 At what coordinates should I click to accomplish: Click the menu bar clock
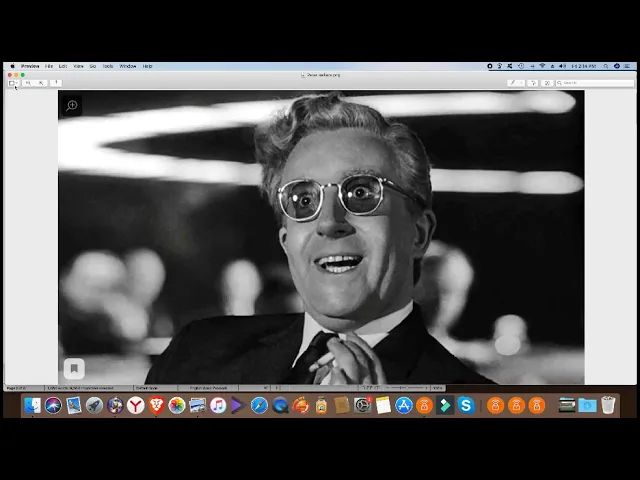tap(584, 66)
